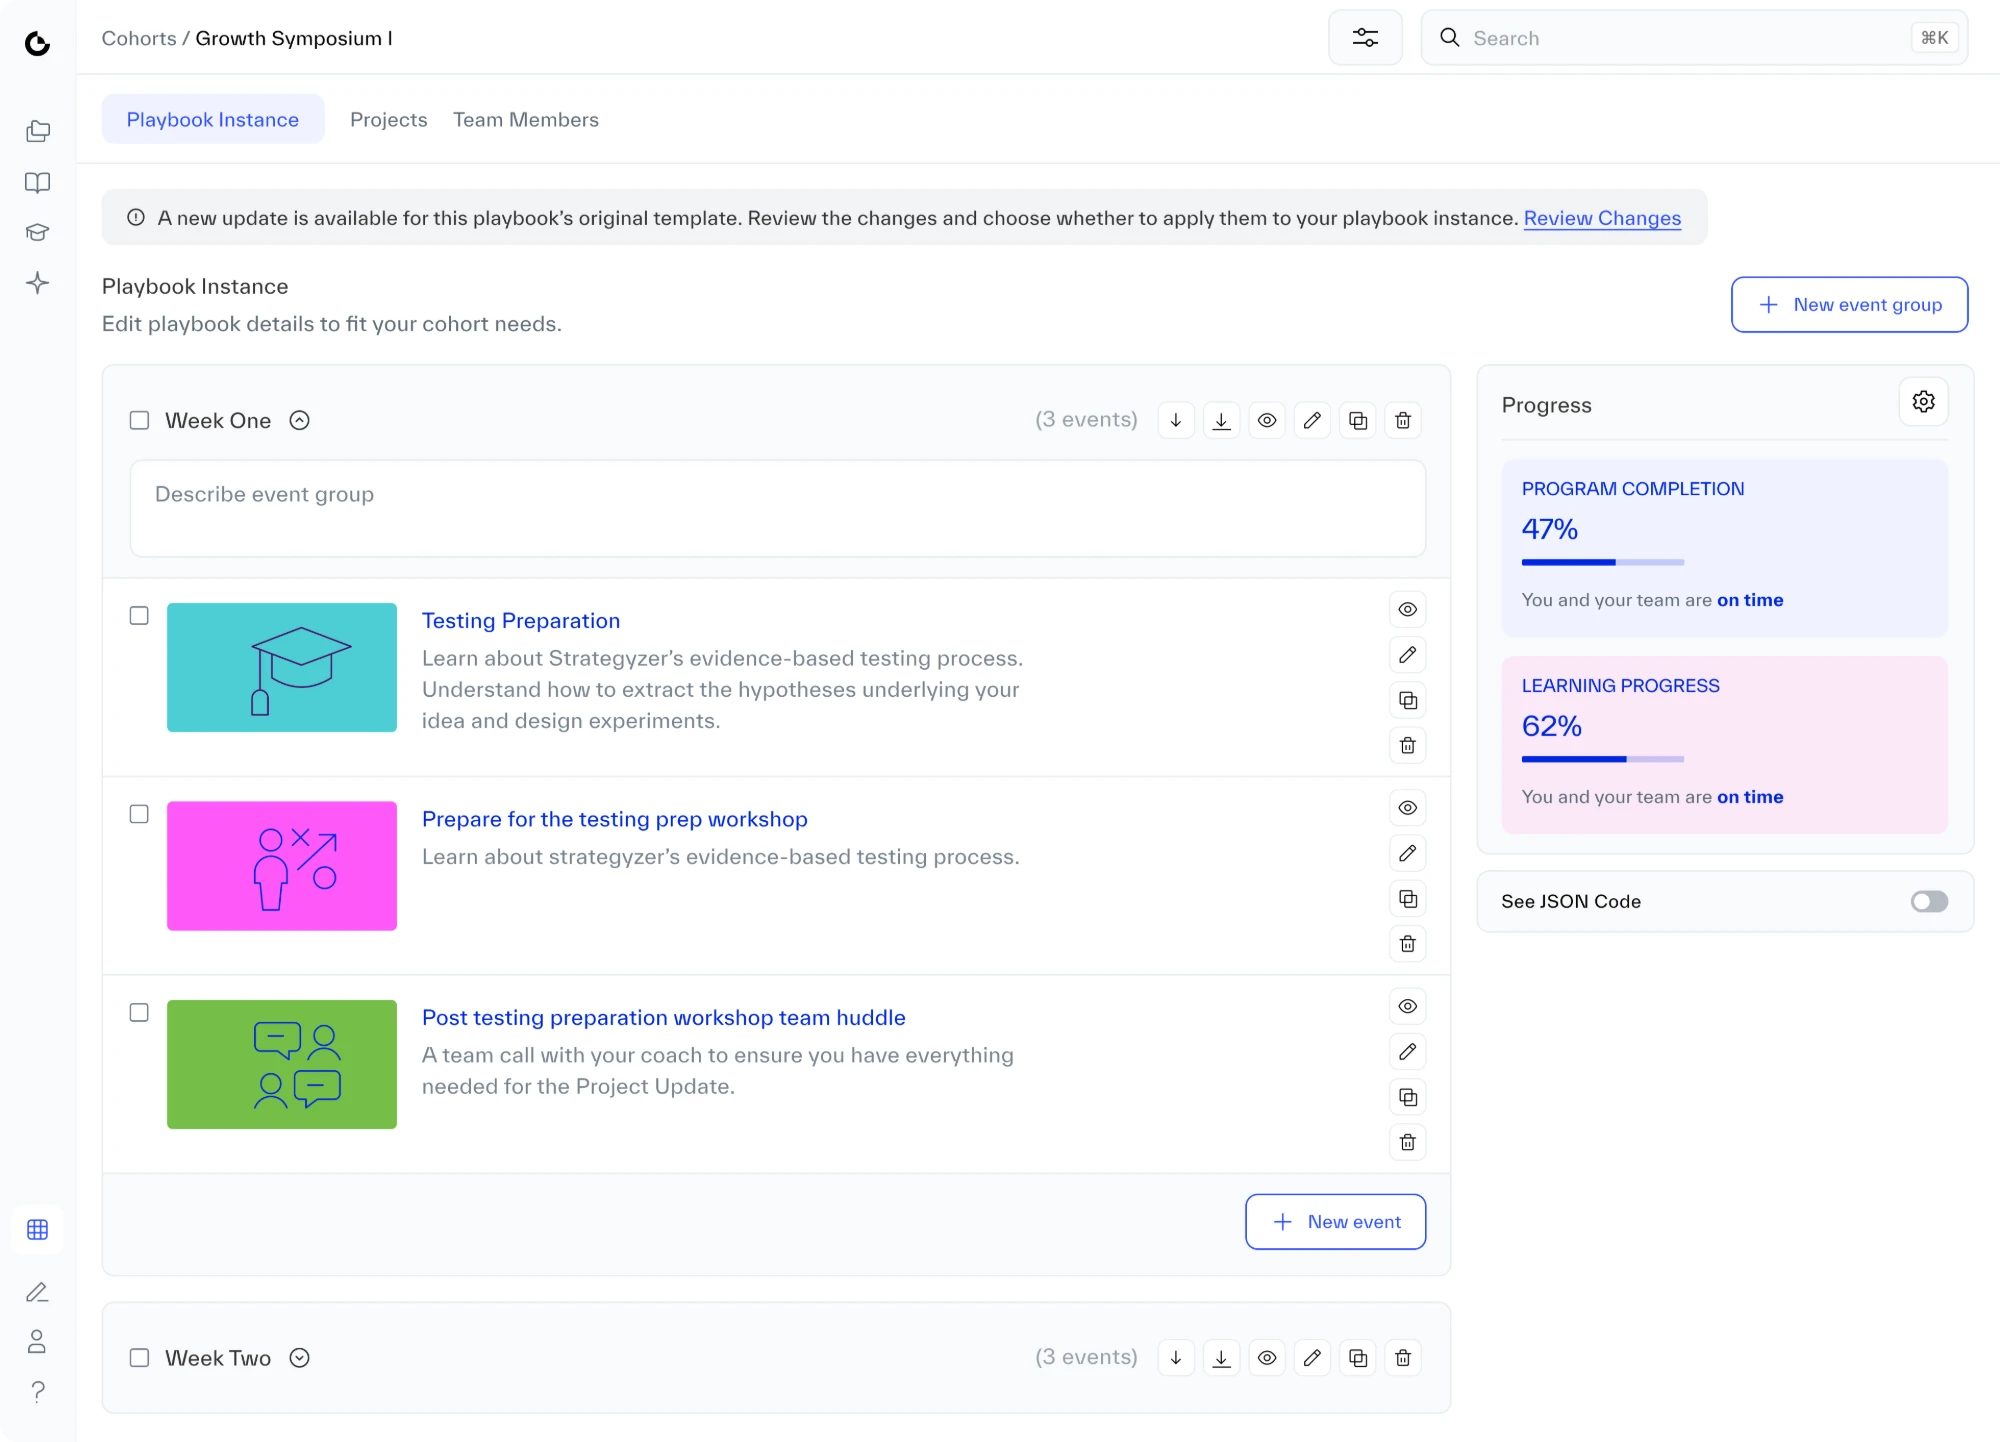Image resolution: width=2000 pixels, height=1442 pixels.
Task: Click the pencil edit icon in the sidebar
Action: (37, 1292)
